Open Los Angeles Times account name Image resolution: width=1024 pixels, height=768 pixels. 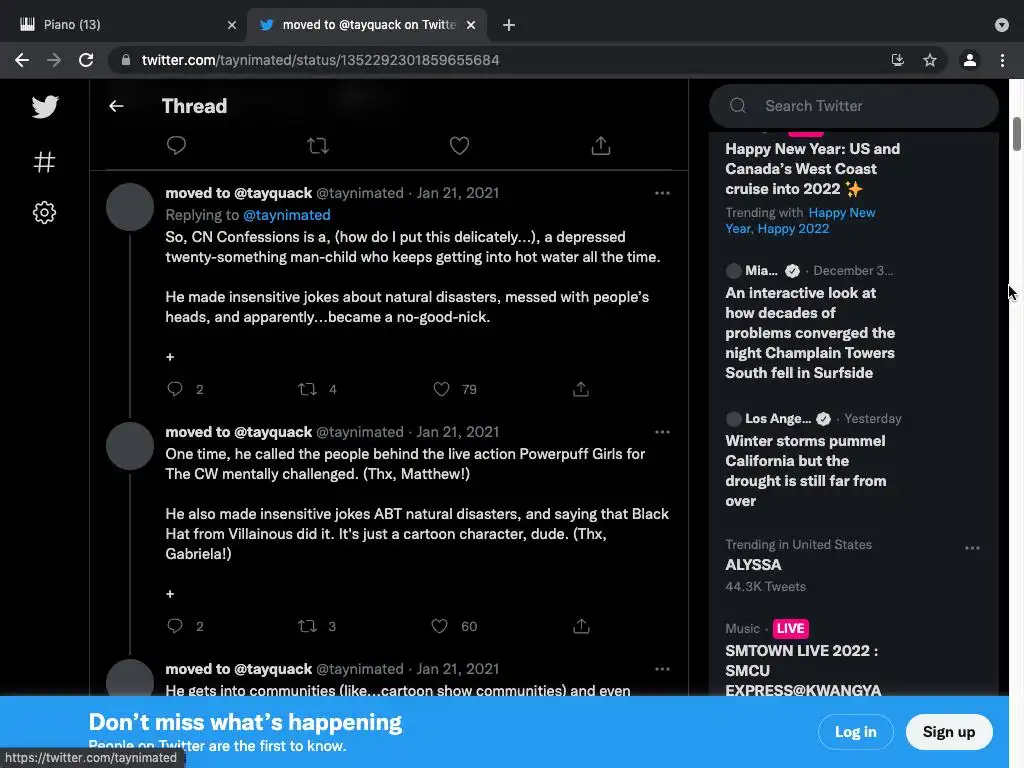click(x=778, y=419)
